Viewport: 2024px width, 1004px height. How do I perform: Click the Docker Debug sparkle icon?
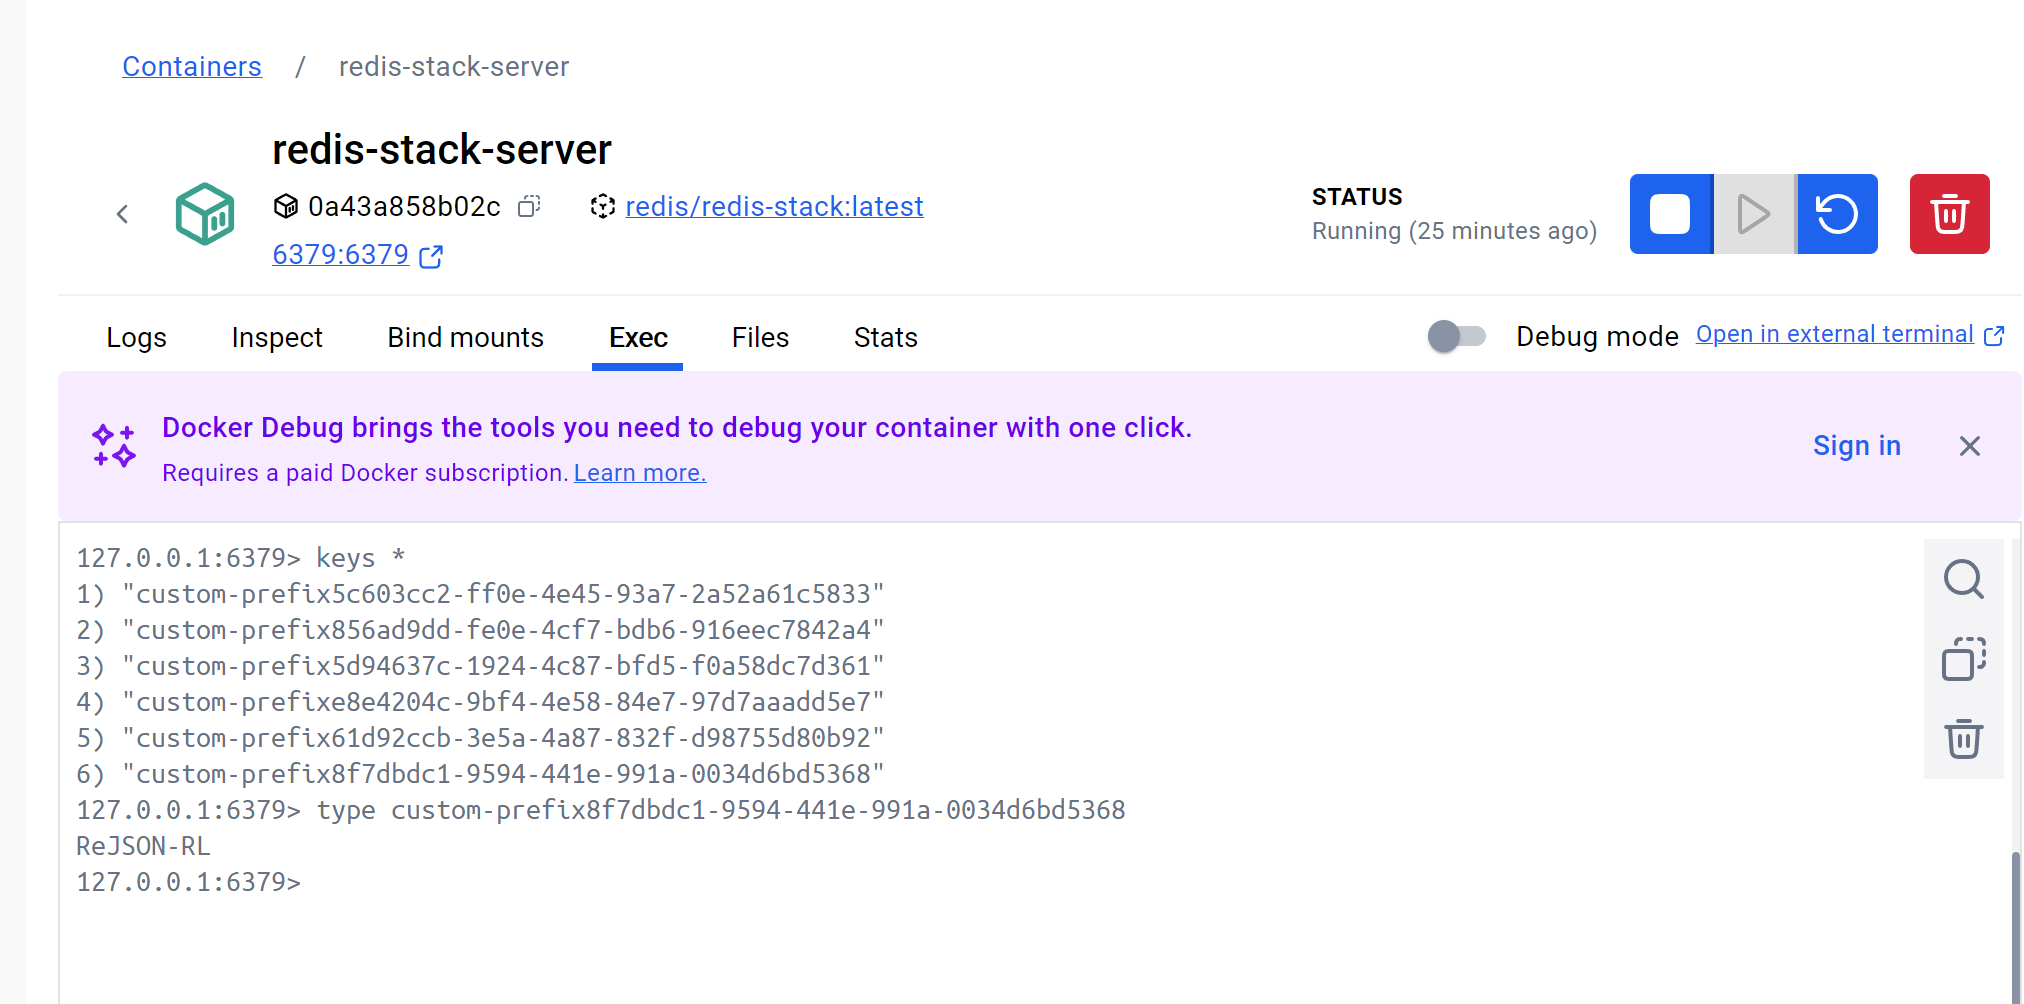[x=114, y=446]
